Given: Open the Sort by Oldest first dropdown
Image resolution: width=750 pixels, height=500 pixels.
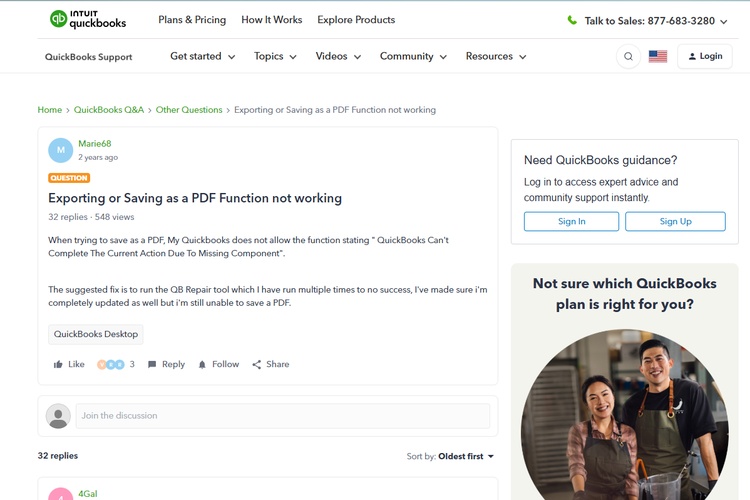Looking at the screenshot, I should (466, 456).
